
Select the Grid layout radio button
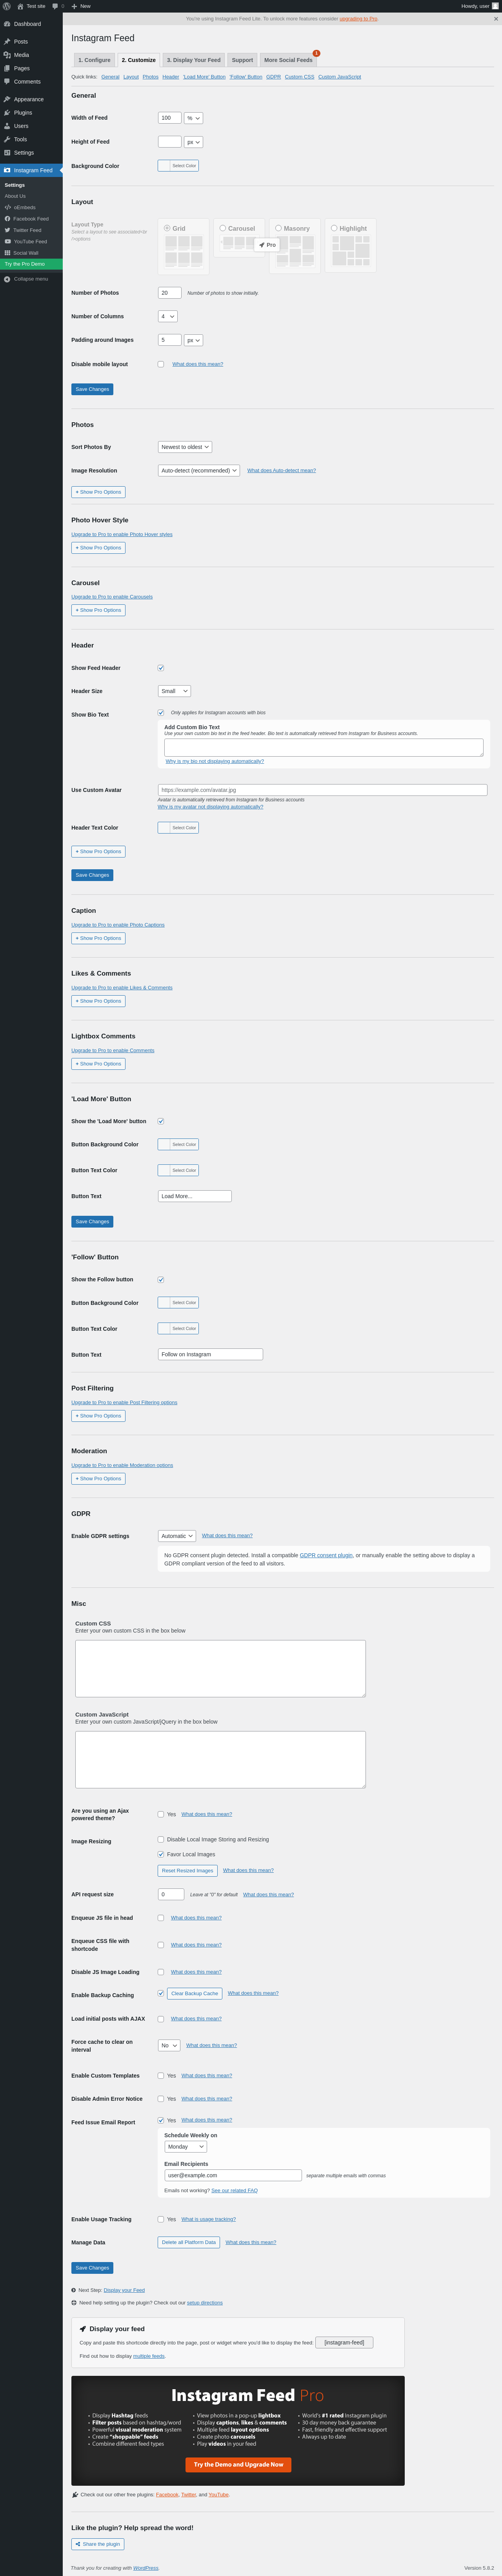[167, 228]
